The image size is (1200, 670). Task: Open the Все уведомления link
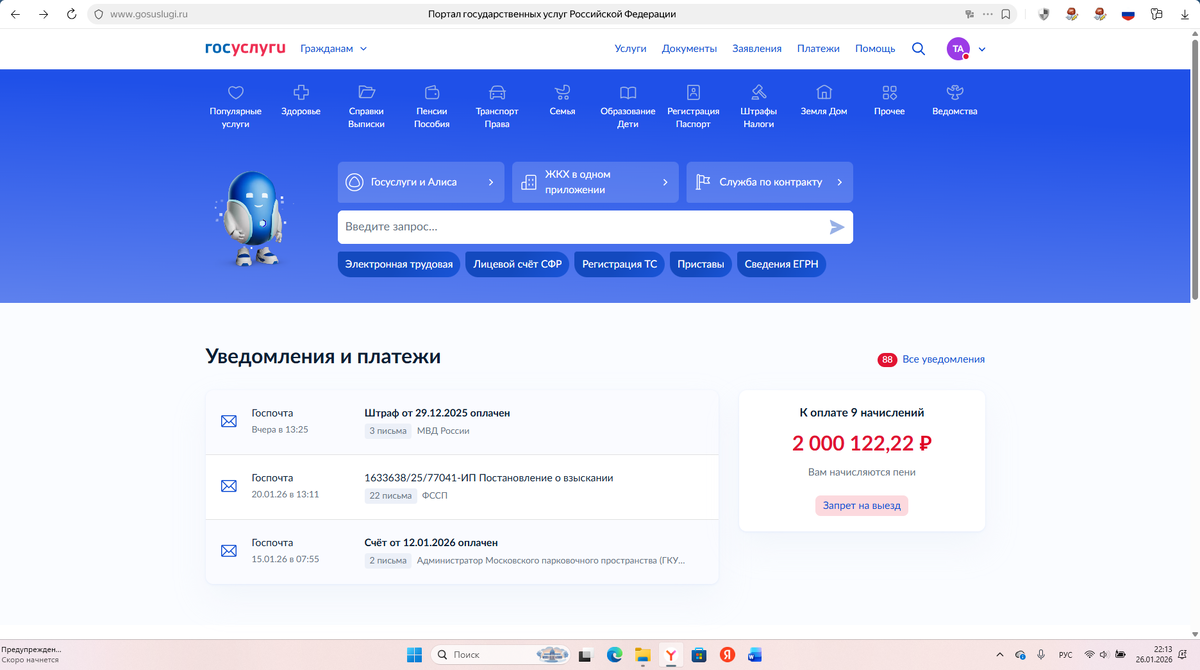pos(943,359)
